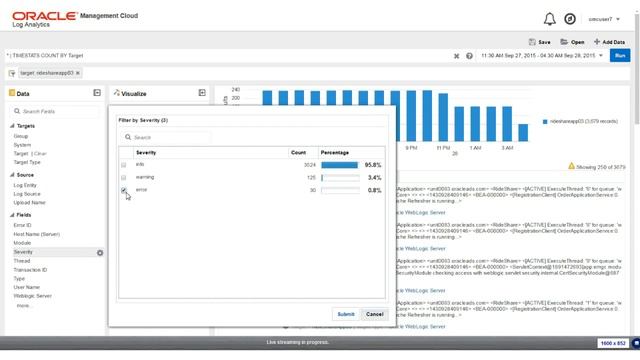Open the compass navigation icon in header
The width and height of the screenshot is (640, 360).
coord(570,19)
